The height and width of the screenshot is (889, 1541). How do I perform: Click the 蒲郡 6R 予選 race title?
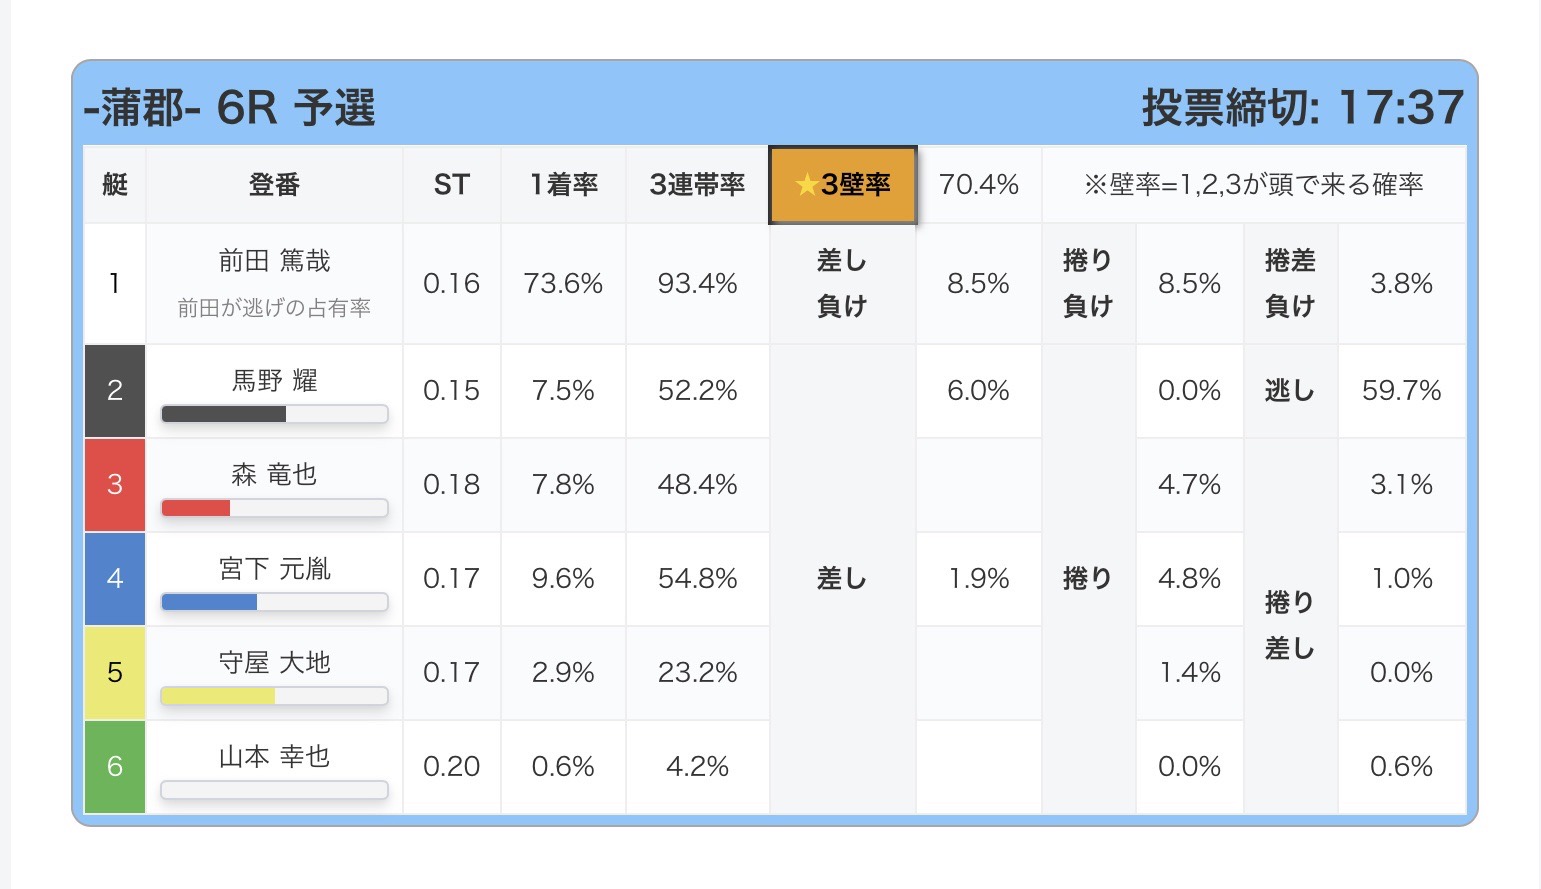(x=230, y=108)
